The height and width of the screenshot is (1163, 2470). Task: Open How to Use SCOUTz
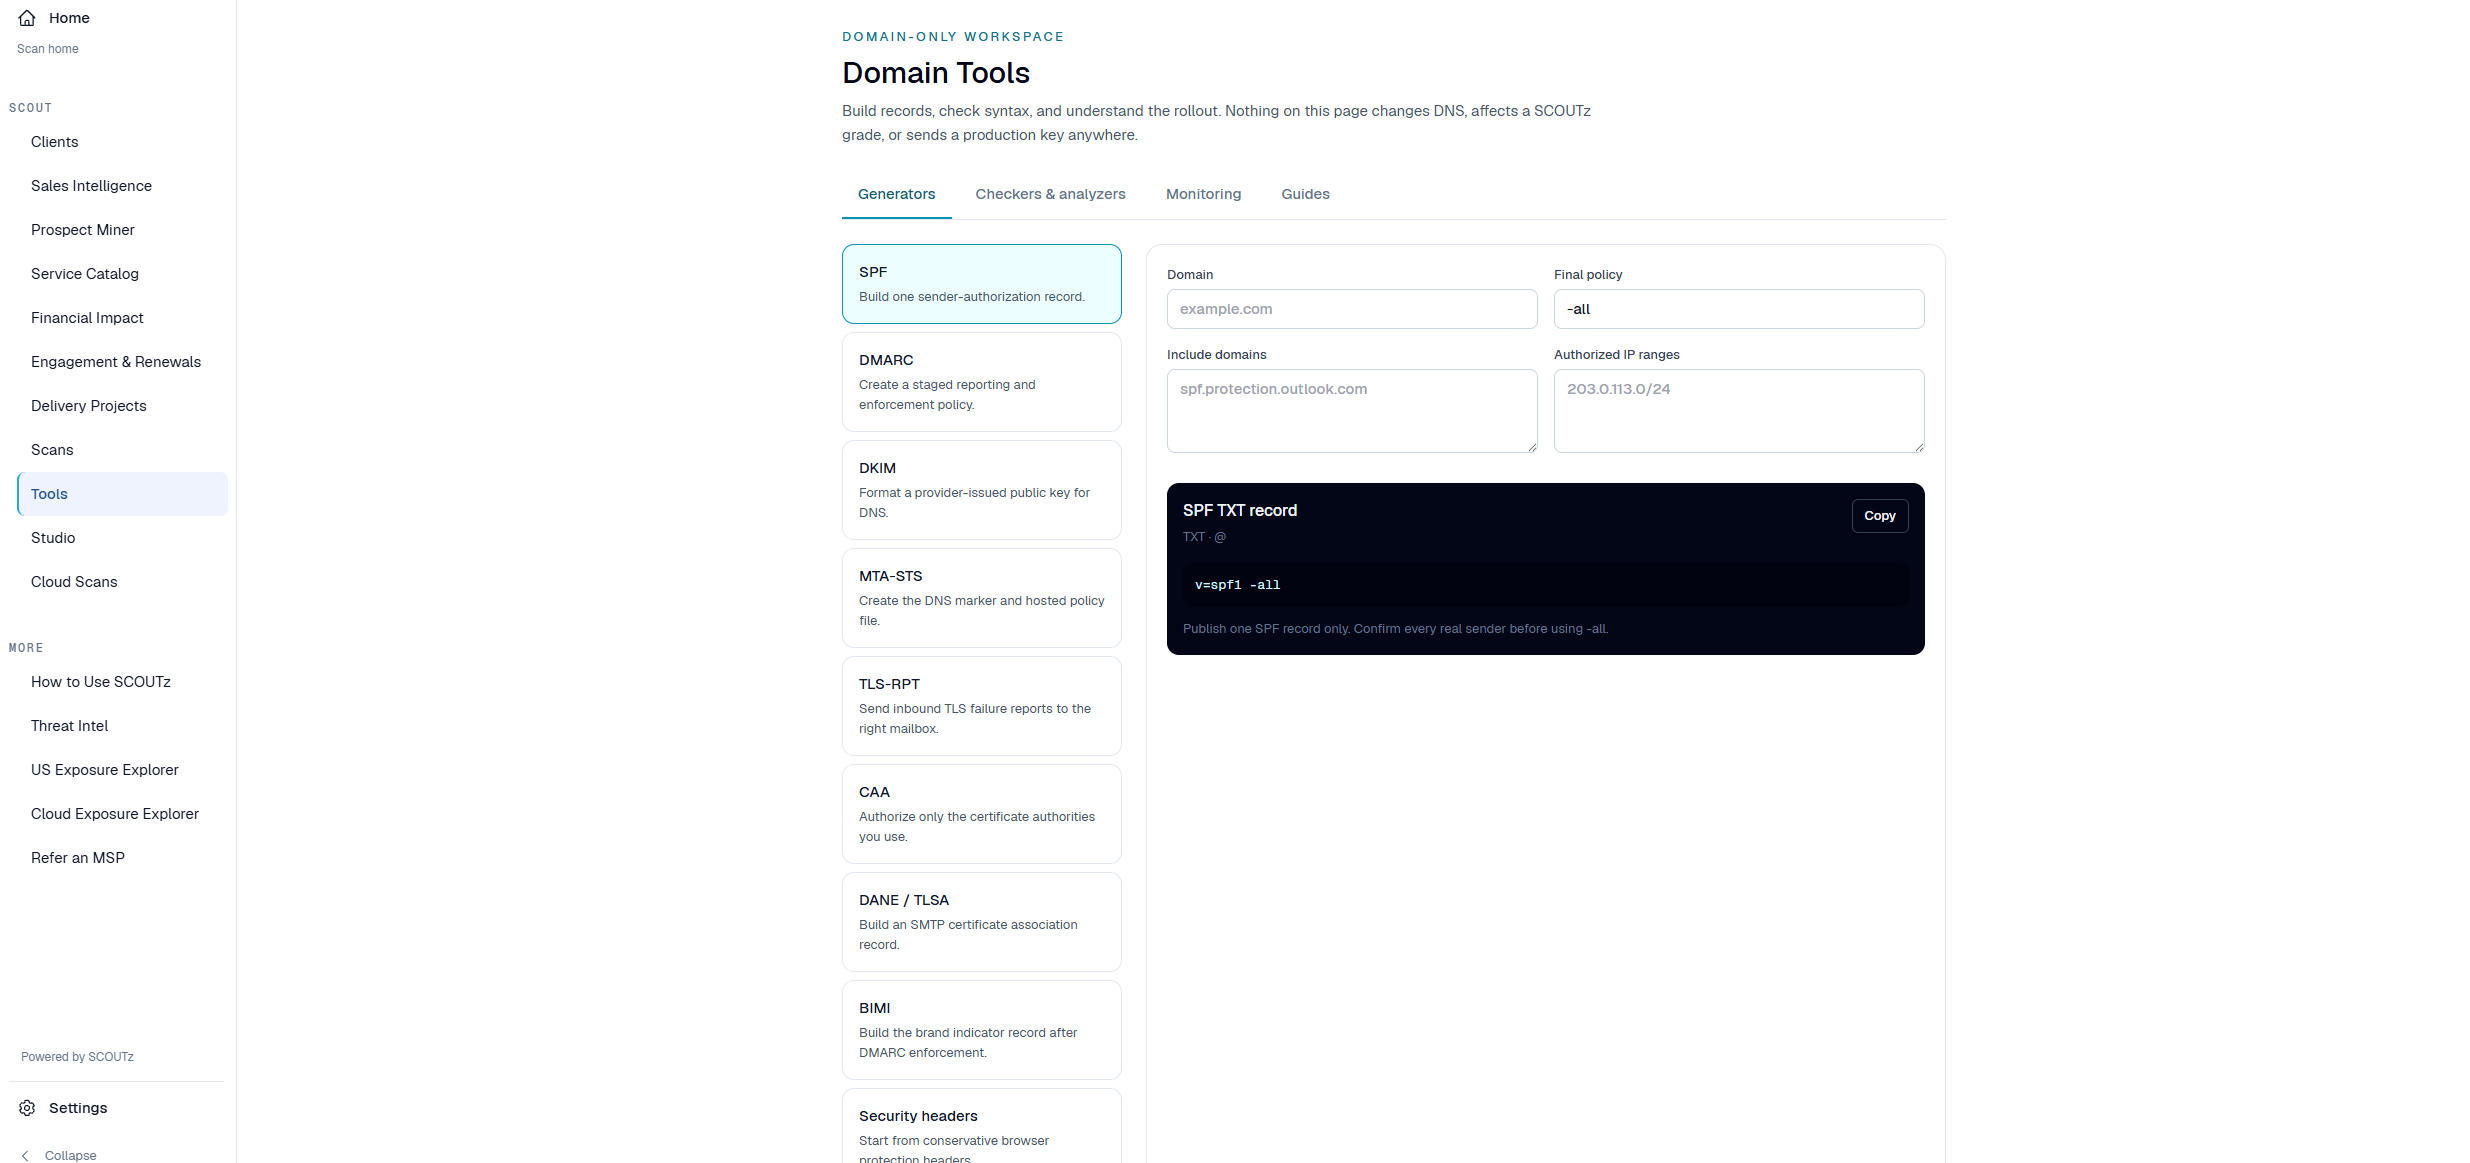tap(122, 682)
